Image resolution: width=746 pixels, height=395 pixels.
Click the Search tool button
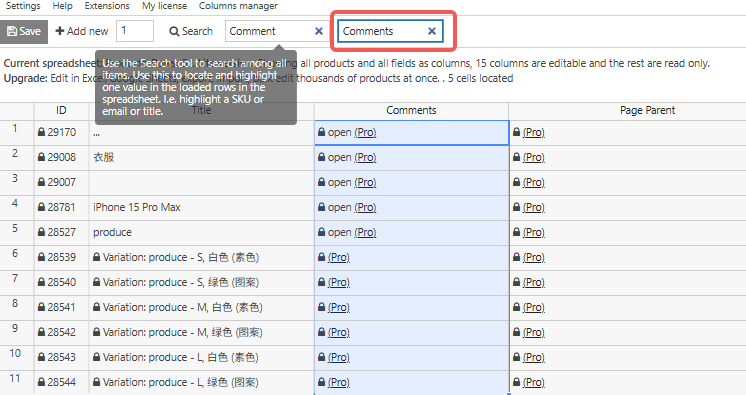pyautogui.click(x=191, y=31)
